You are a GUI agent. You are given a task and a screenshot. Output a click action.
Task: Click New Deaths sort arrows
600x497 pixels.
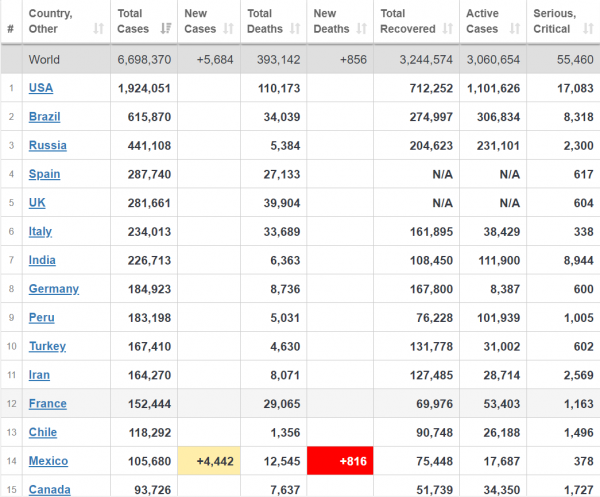click(362, 29)
